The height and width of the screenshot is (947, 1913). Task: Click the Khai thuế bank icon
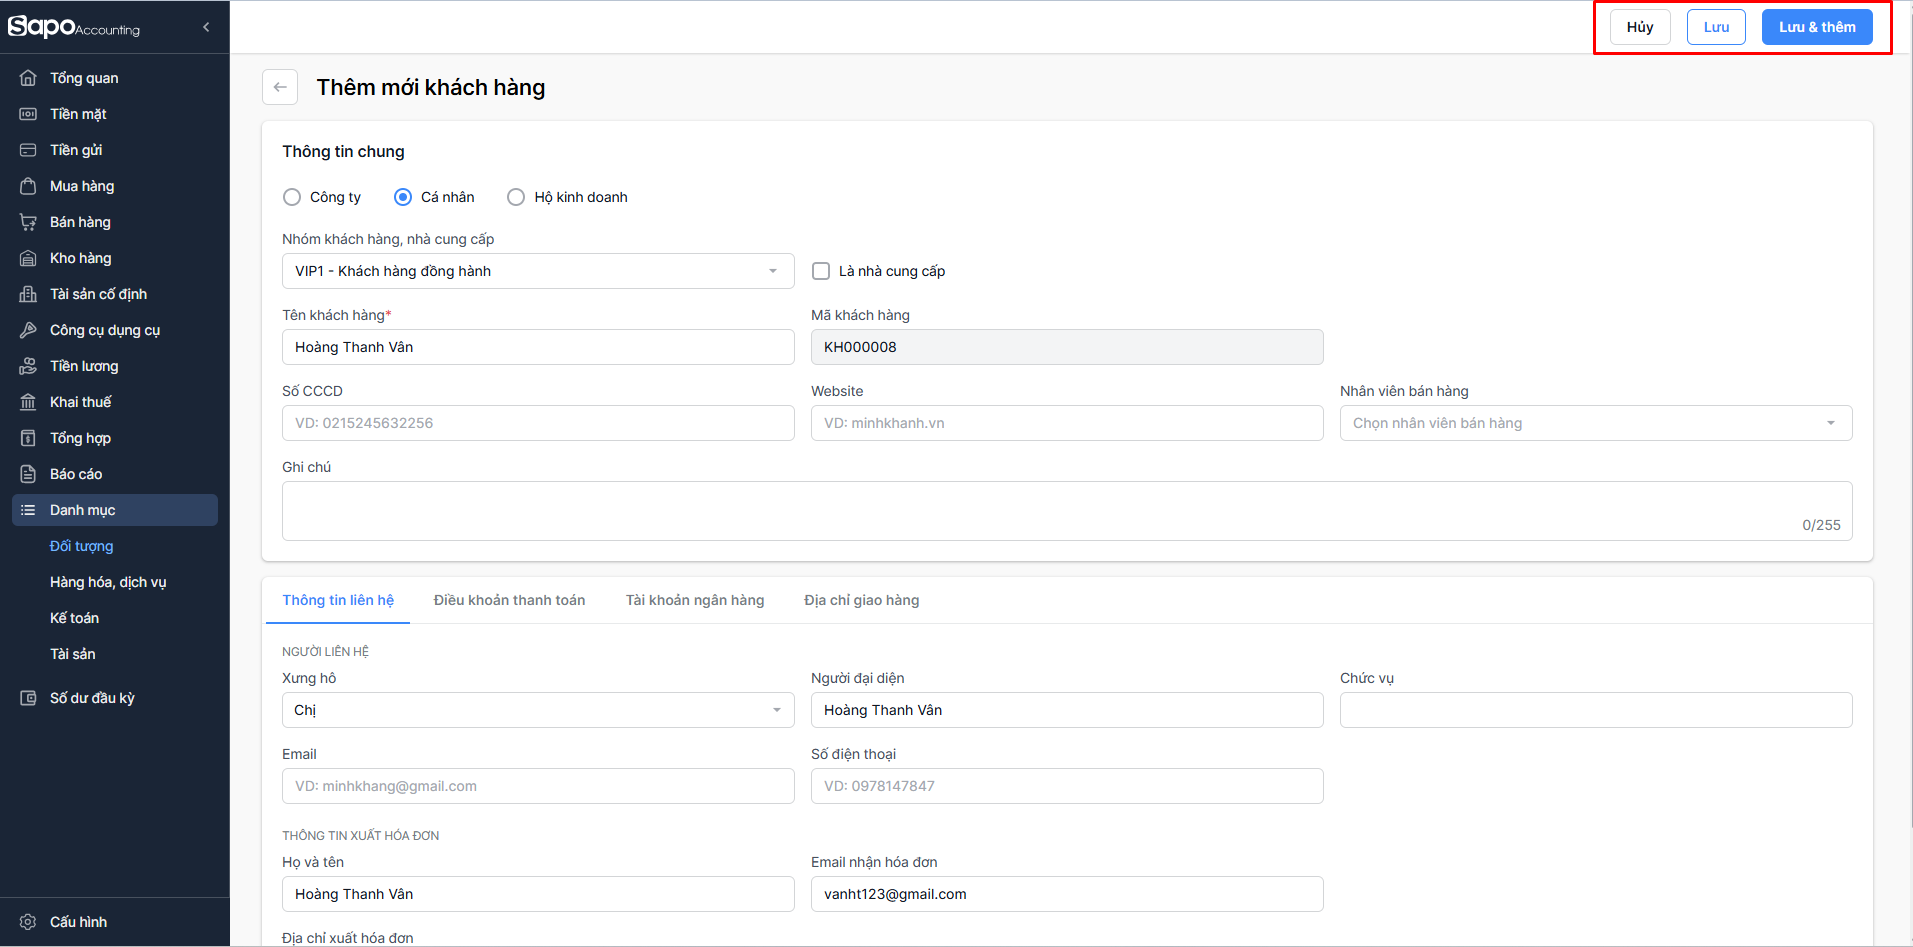28,402
